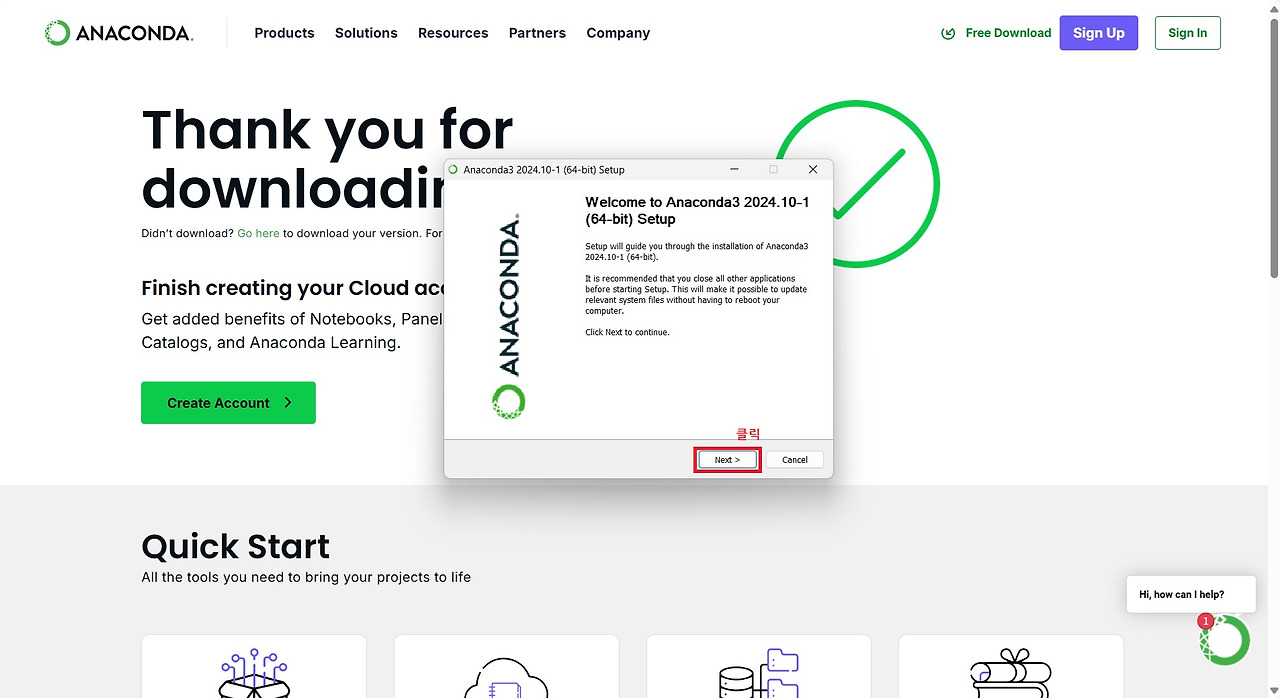Screen dimensions: 1280x698
Task: Minimize the Anaconda3 Setup window
Action: (x=734, y=170)
